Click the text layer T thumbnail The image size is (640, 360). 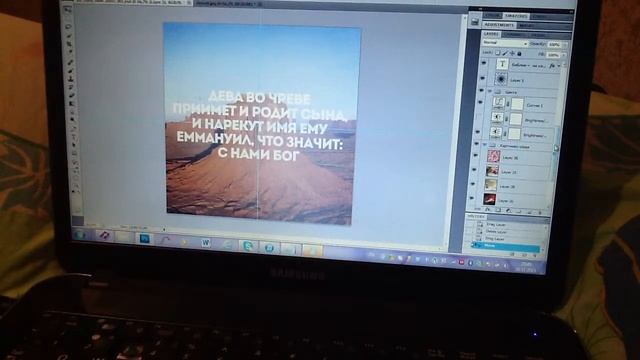502,64
